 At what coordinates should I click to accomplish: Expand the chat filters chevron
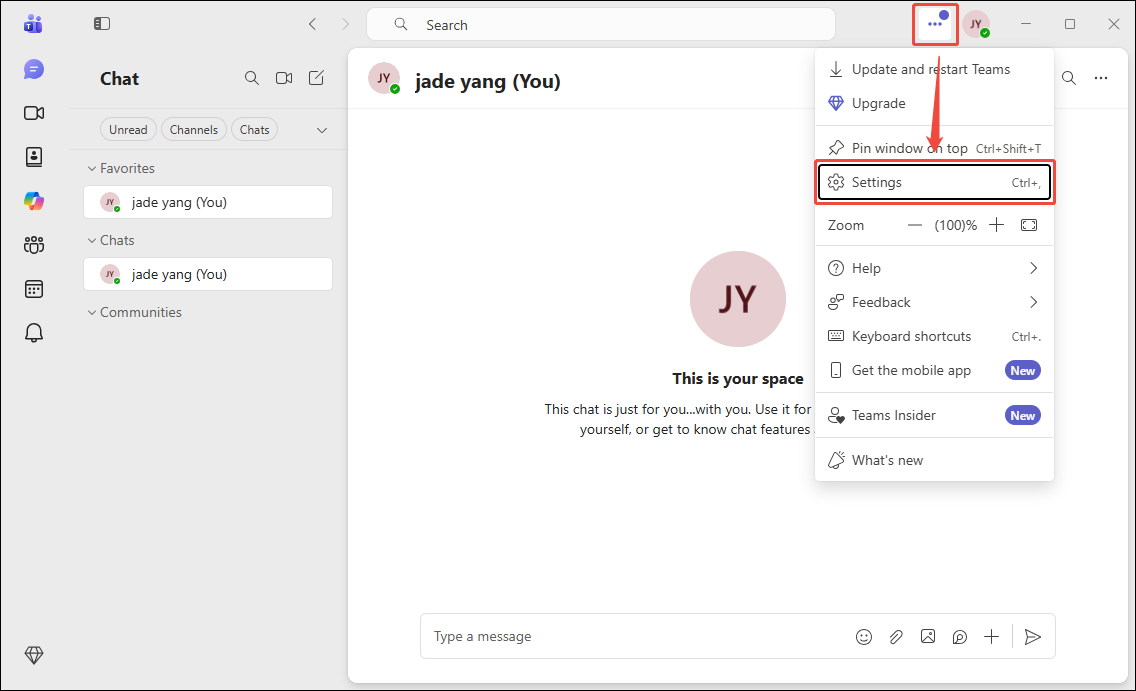pyautogui.click(x=322, y=130)
